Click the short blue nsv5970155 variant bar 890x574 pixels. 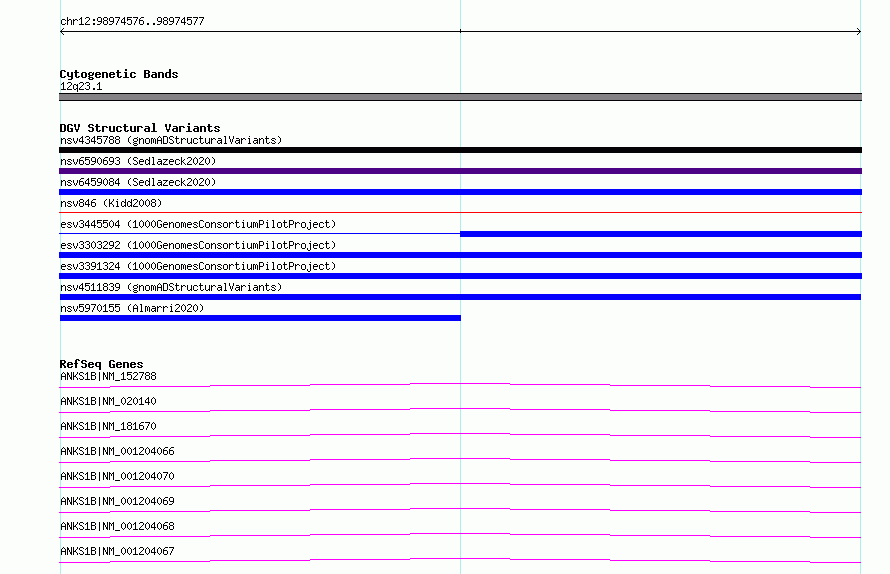click(x=261, y=318)
